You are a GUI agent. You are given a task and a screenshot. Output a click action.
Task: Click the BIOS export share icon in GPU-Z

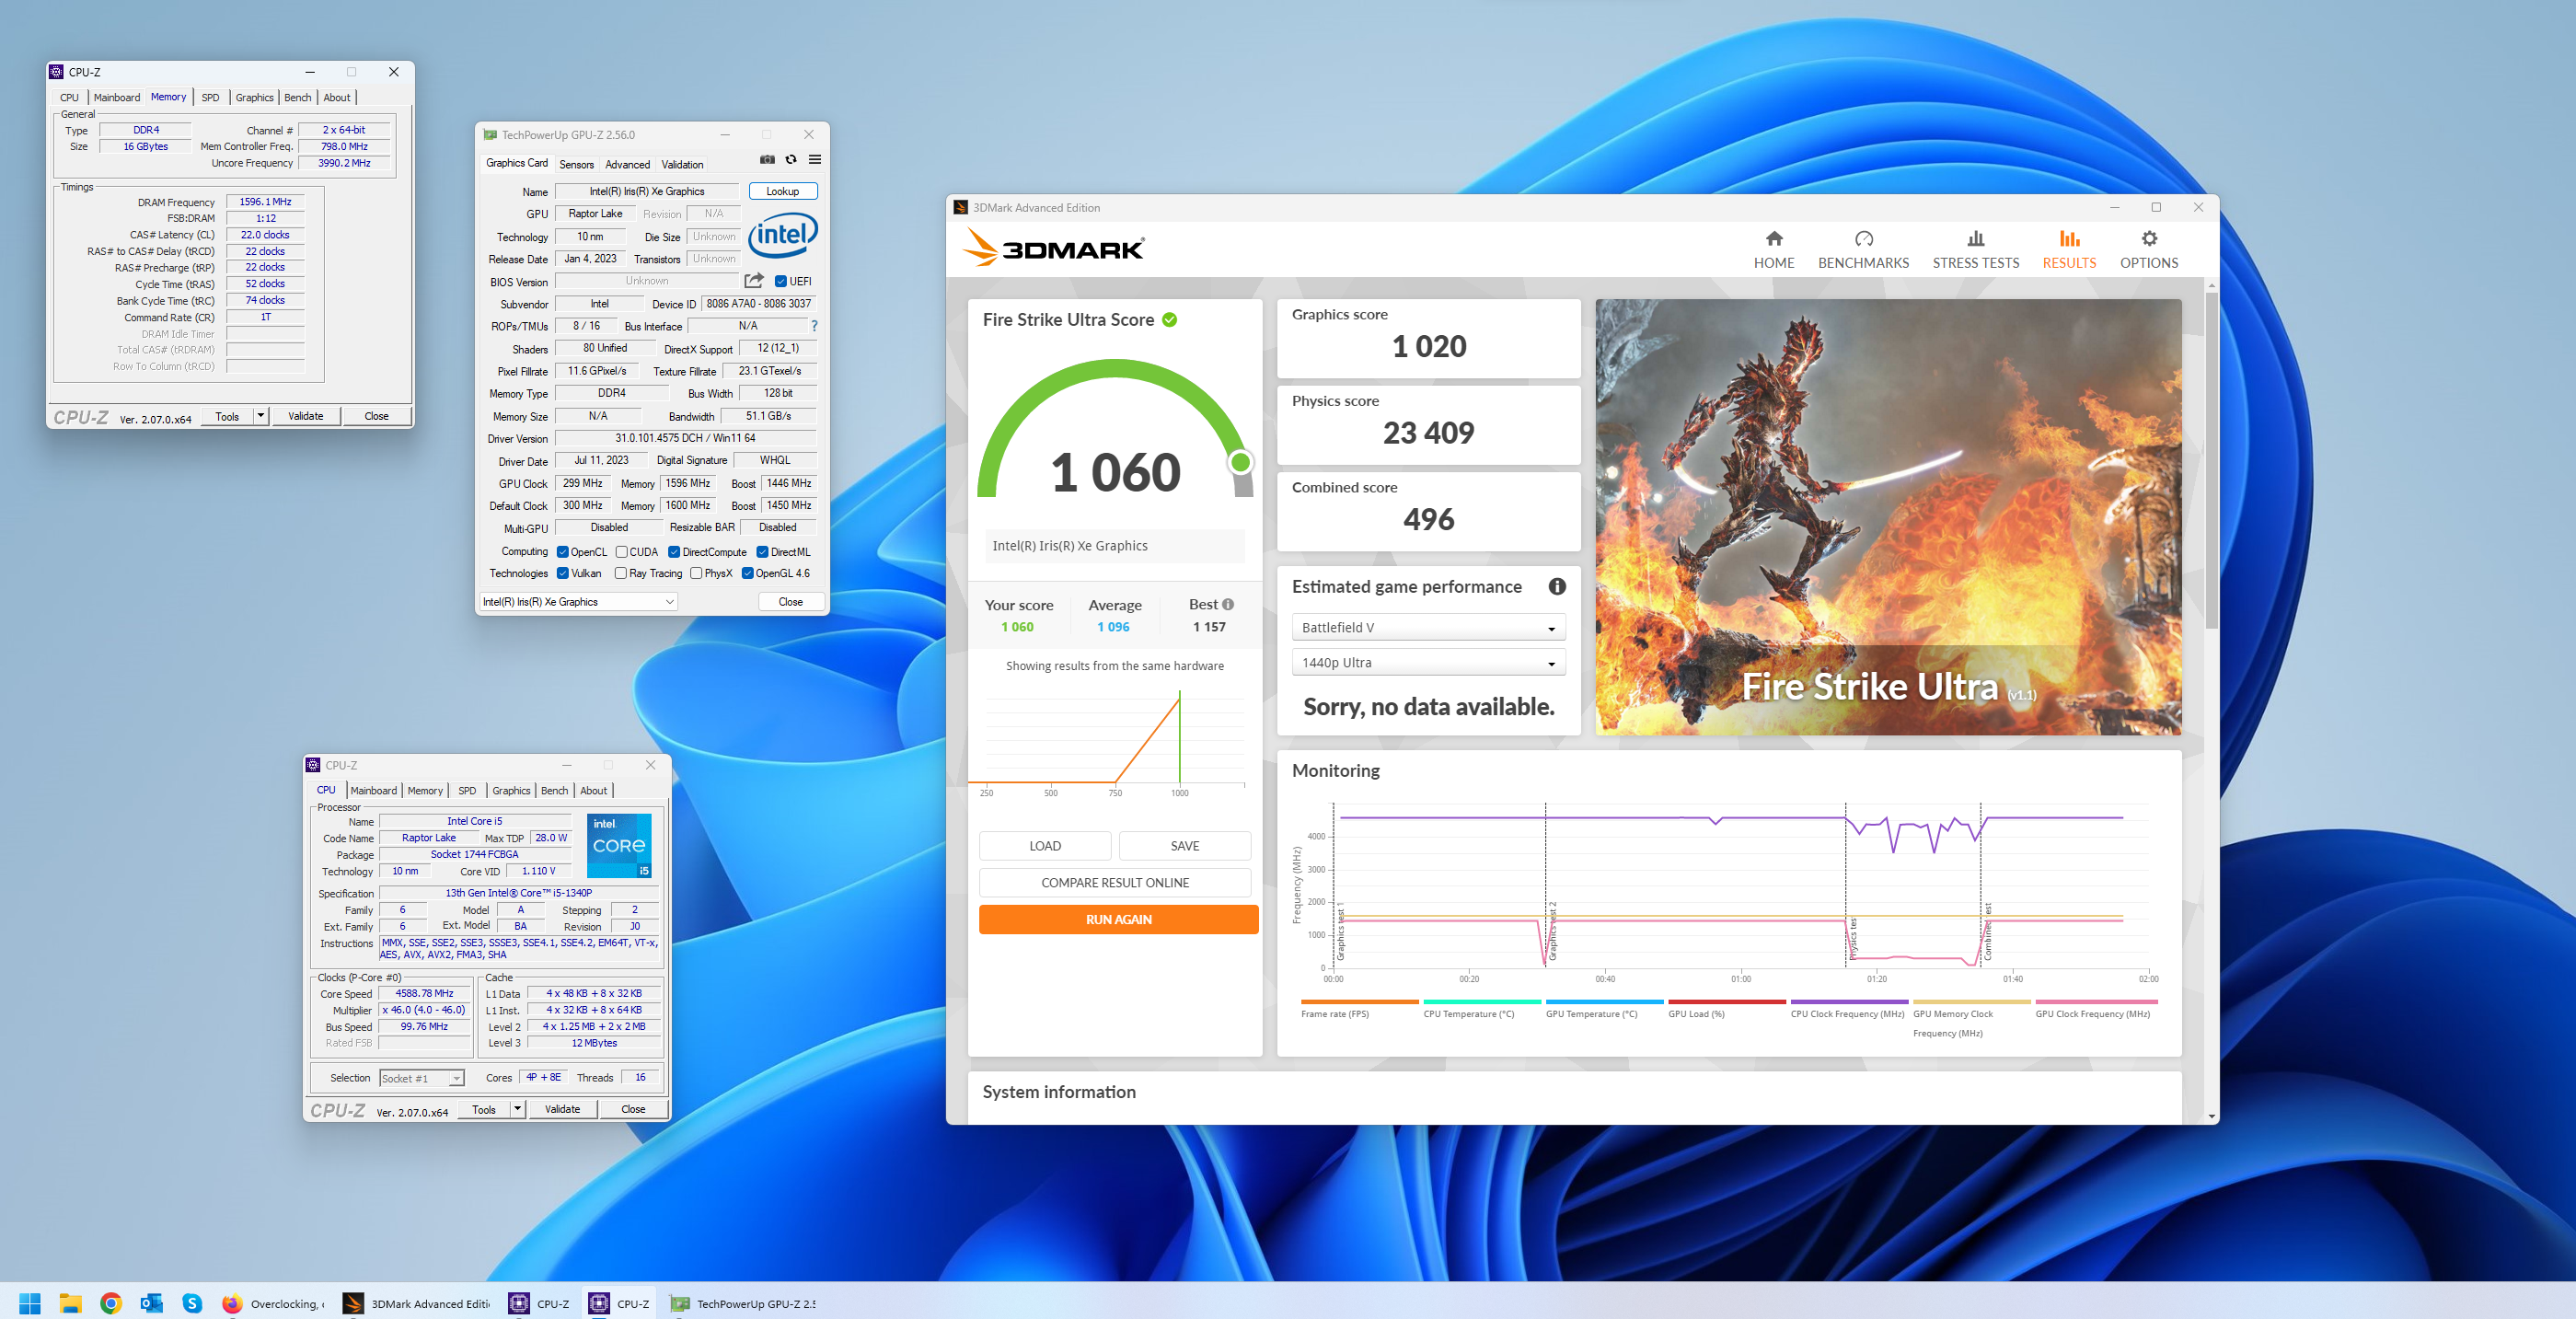754,281
